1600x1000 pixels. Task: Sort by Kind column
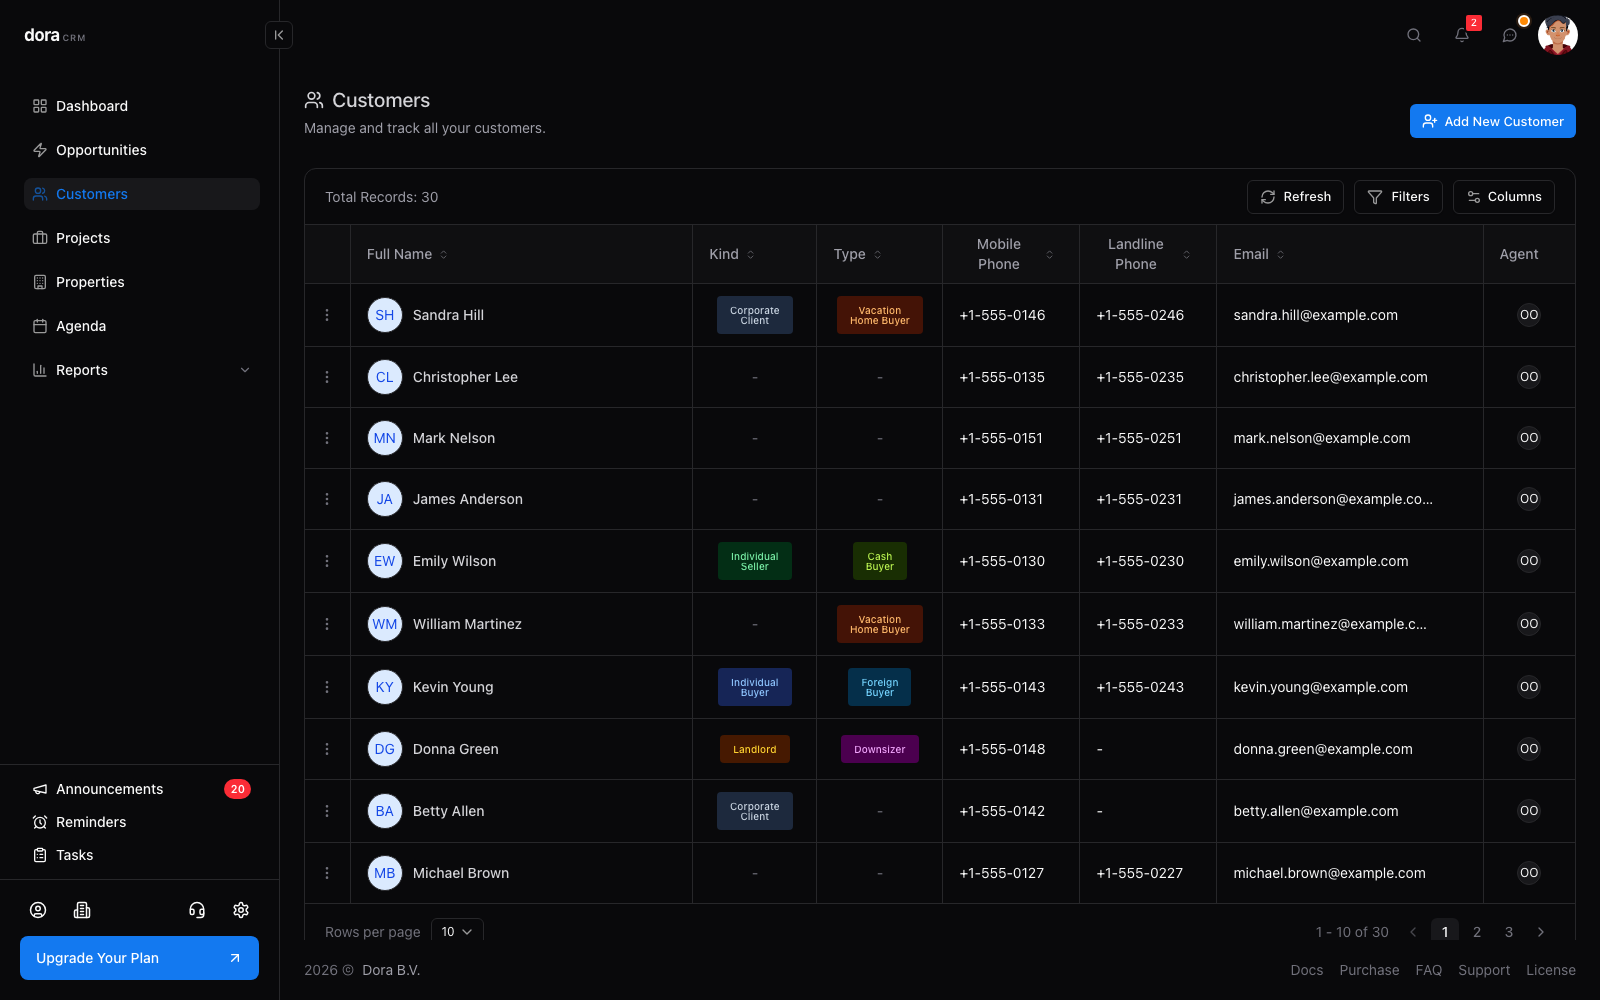coord(732,254)
